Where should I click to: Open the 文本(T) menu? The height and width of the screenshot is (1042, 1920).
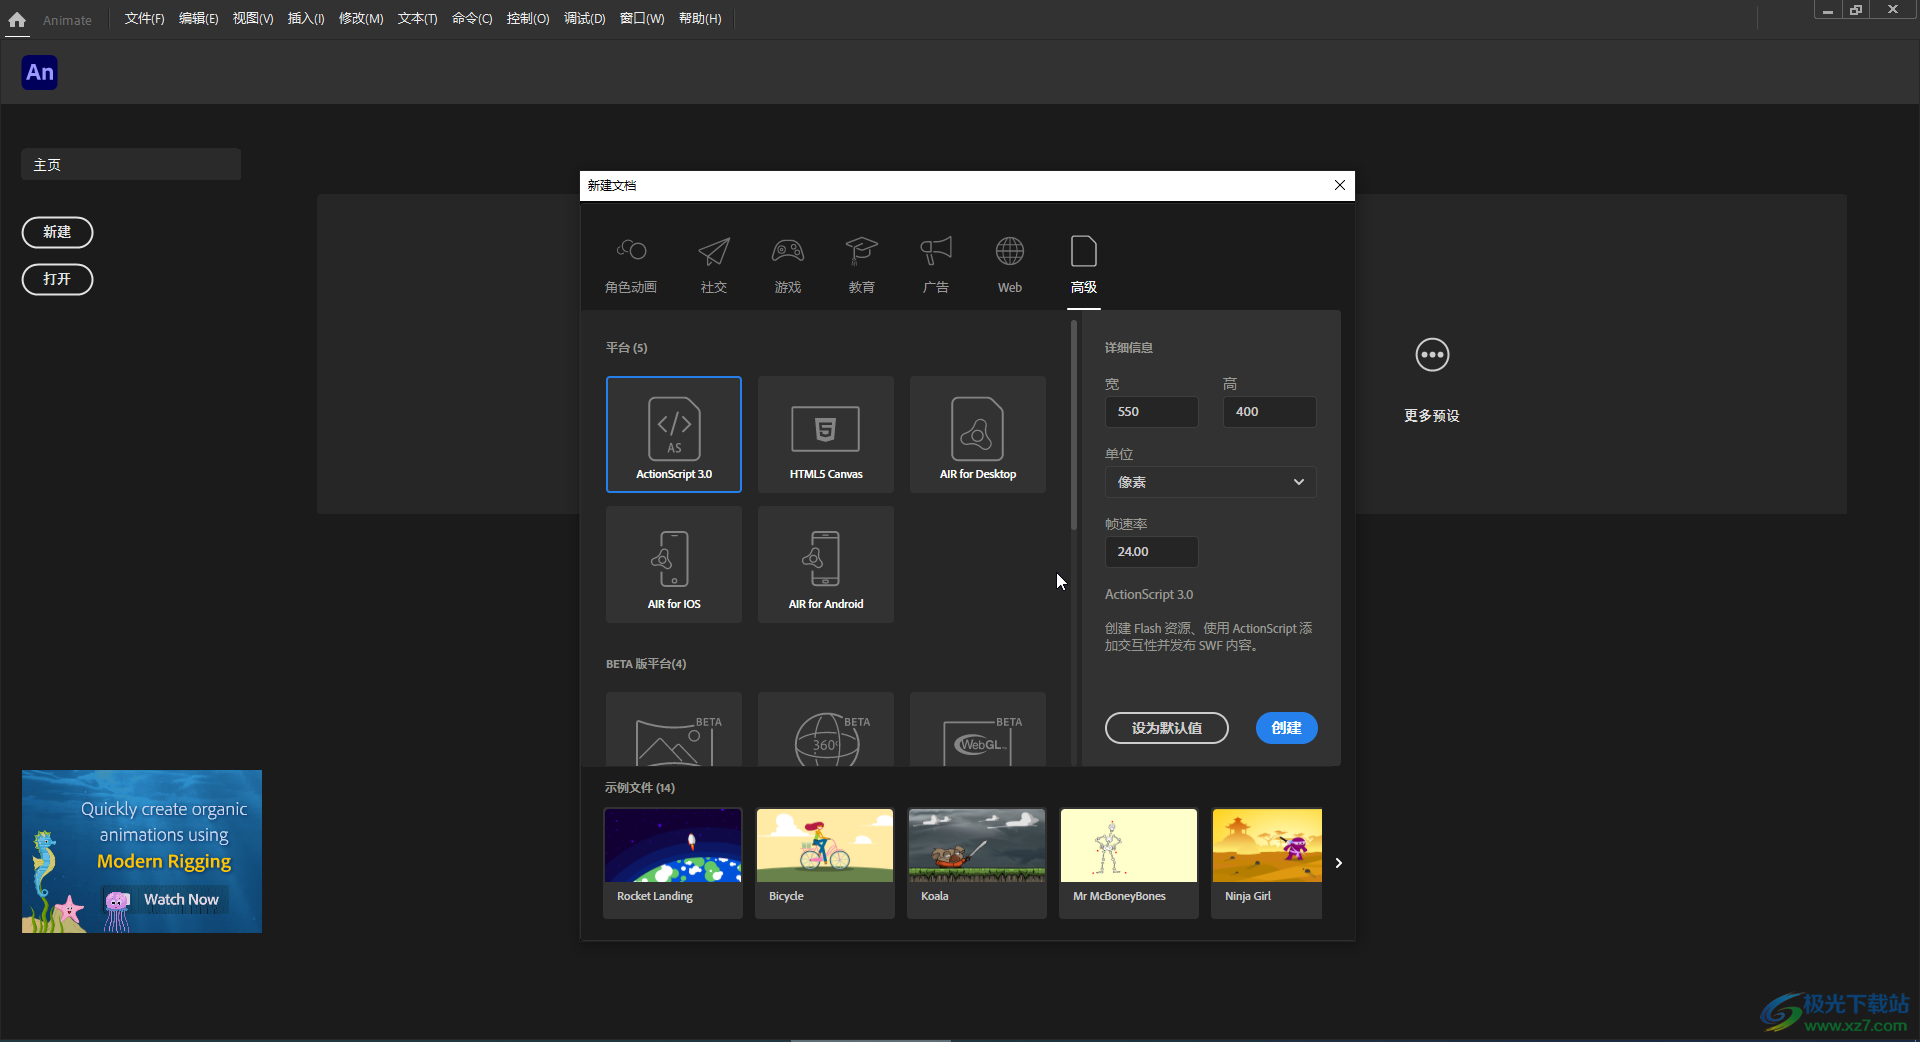[x=418, y=19]
